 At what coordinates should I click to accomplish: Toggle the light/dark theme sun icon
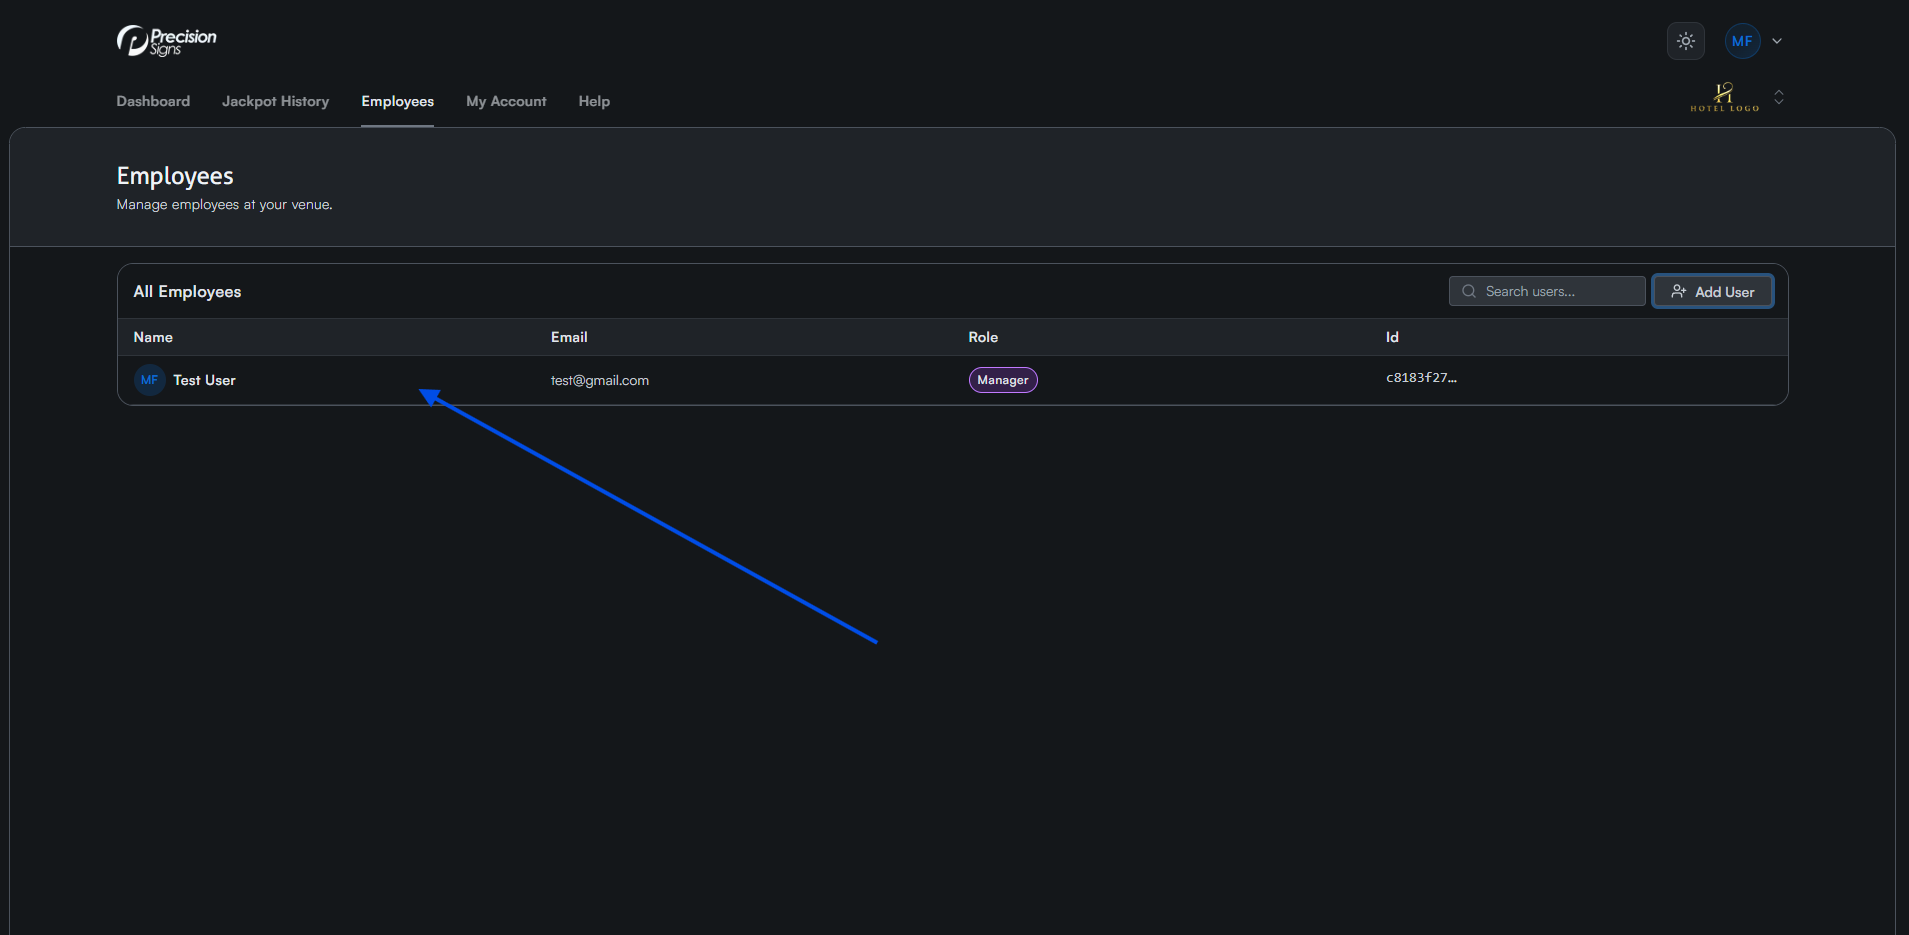click(1685, 41)
